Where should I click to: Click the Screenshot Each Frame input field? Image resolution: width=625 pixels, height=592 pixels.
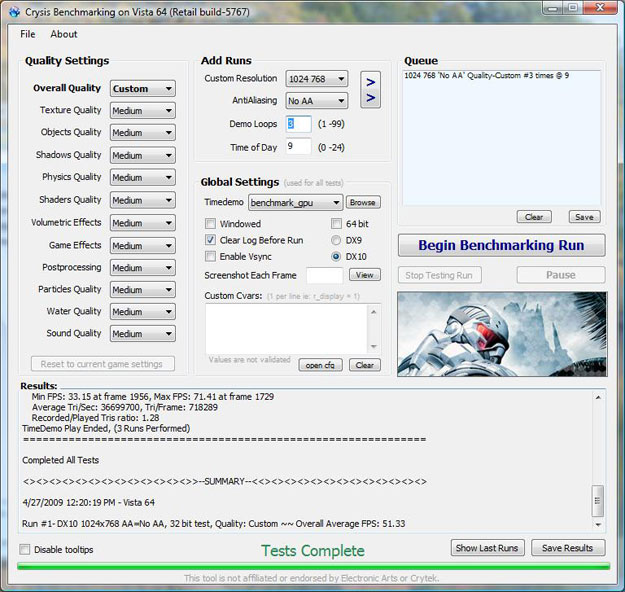tap(324, 275)
